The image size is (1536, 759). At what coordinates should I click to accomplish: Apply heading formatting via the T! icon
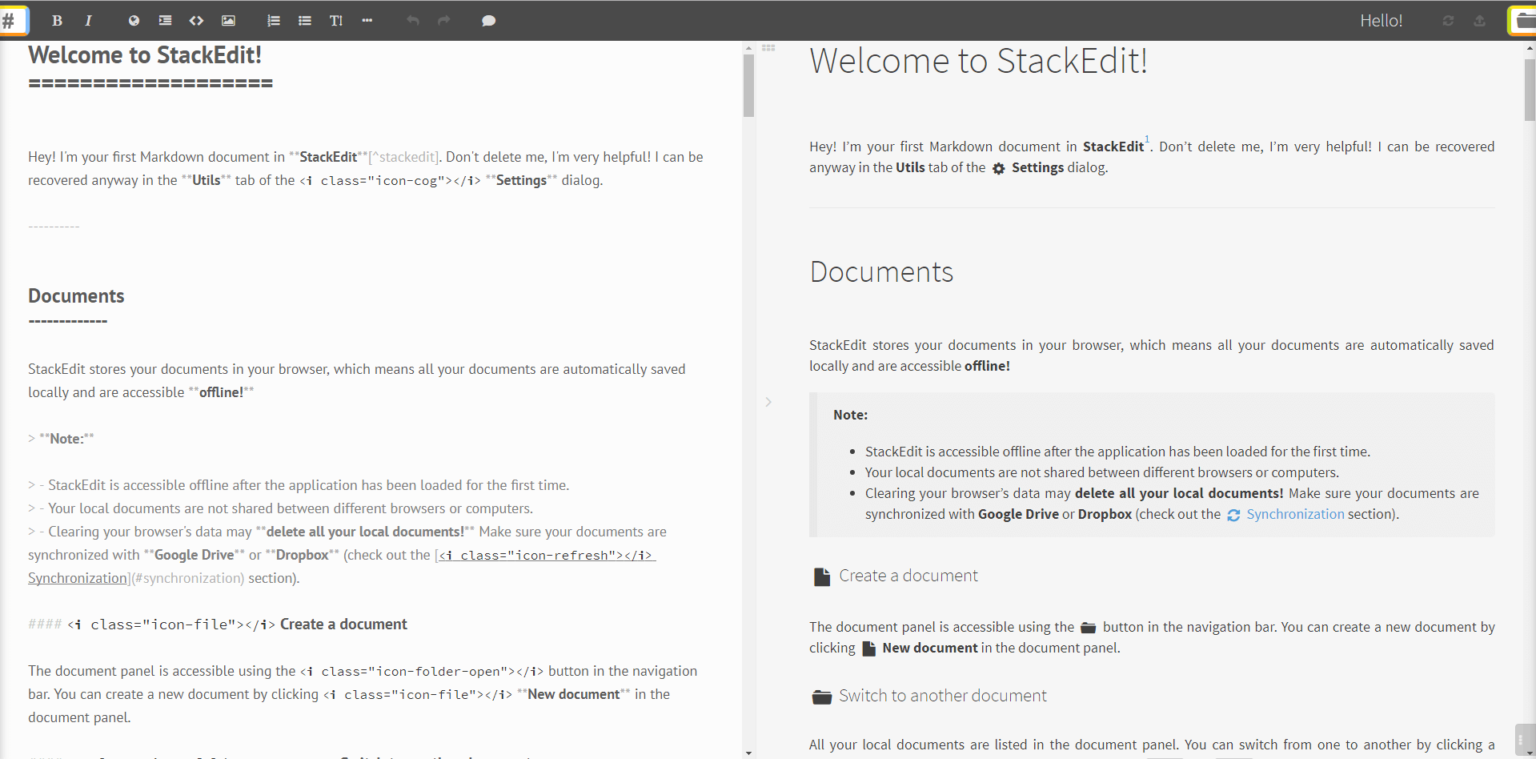click(336, 20)
